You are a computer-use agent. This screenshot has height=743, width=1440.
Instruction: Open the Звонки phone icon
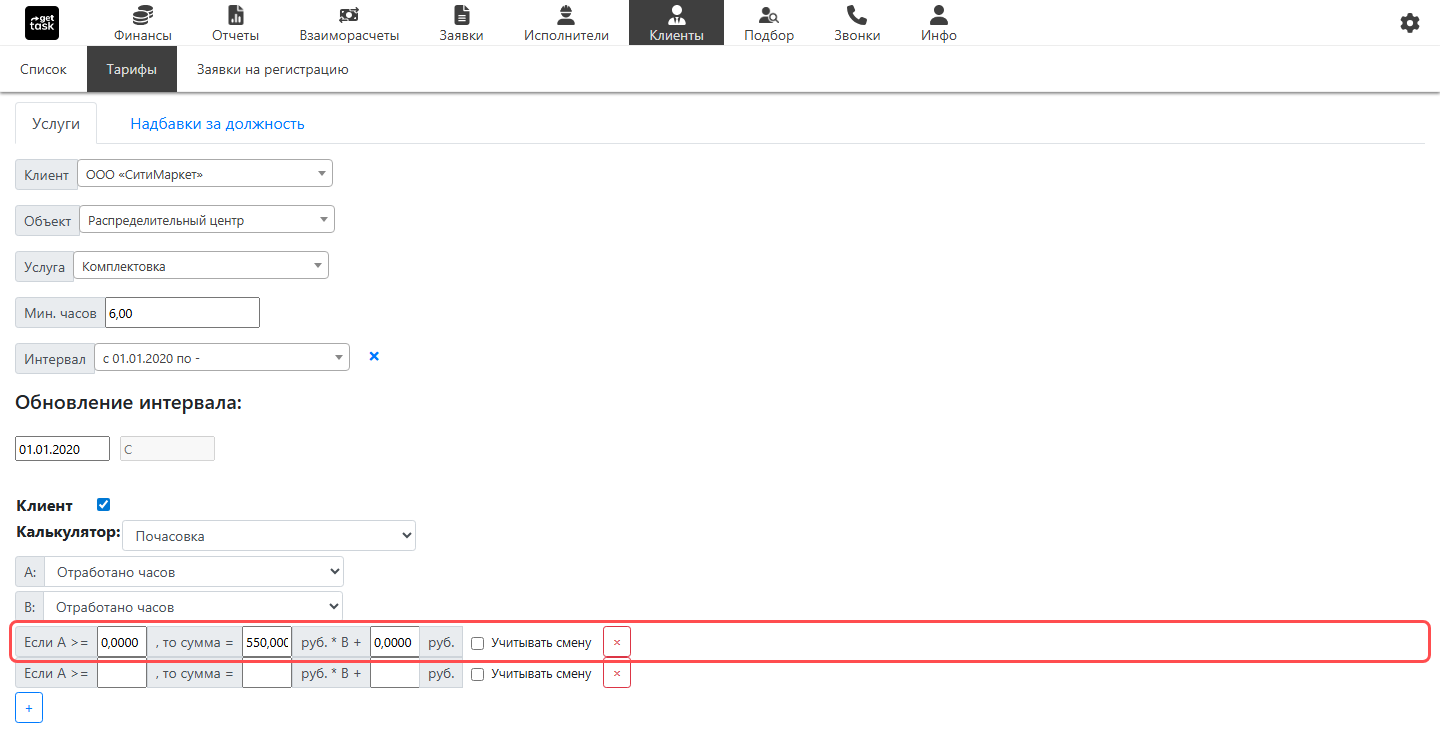click(x=857, y=15)
